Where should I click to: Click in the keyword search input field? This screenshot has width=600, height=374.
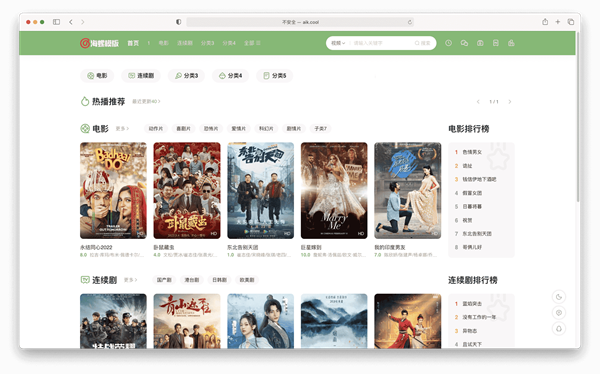click(x=382, y=43)
